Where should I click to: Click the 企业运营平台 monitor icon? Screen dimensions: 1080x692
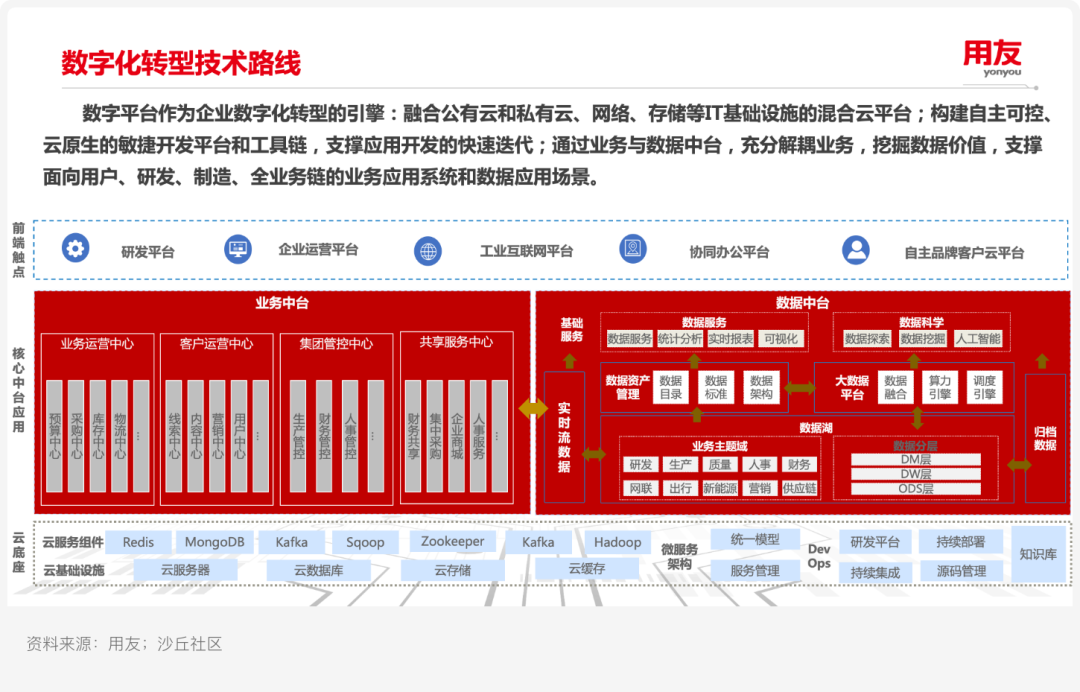(x=236, y=249)
